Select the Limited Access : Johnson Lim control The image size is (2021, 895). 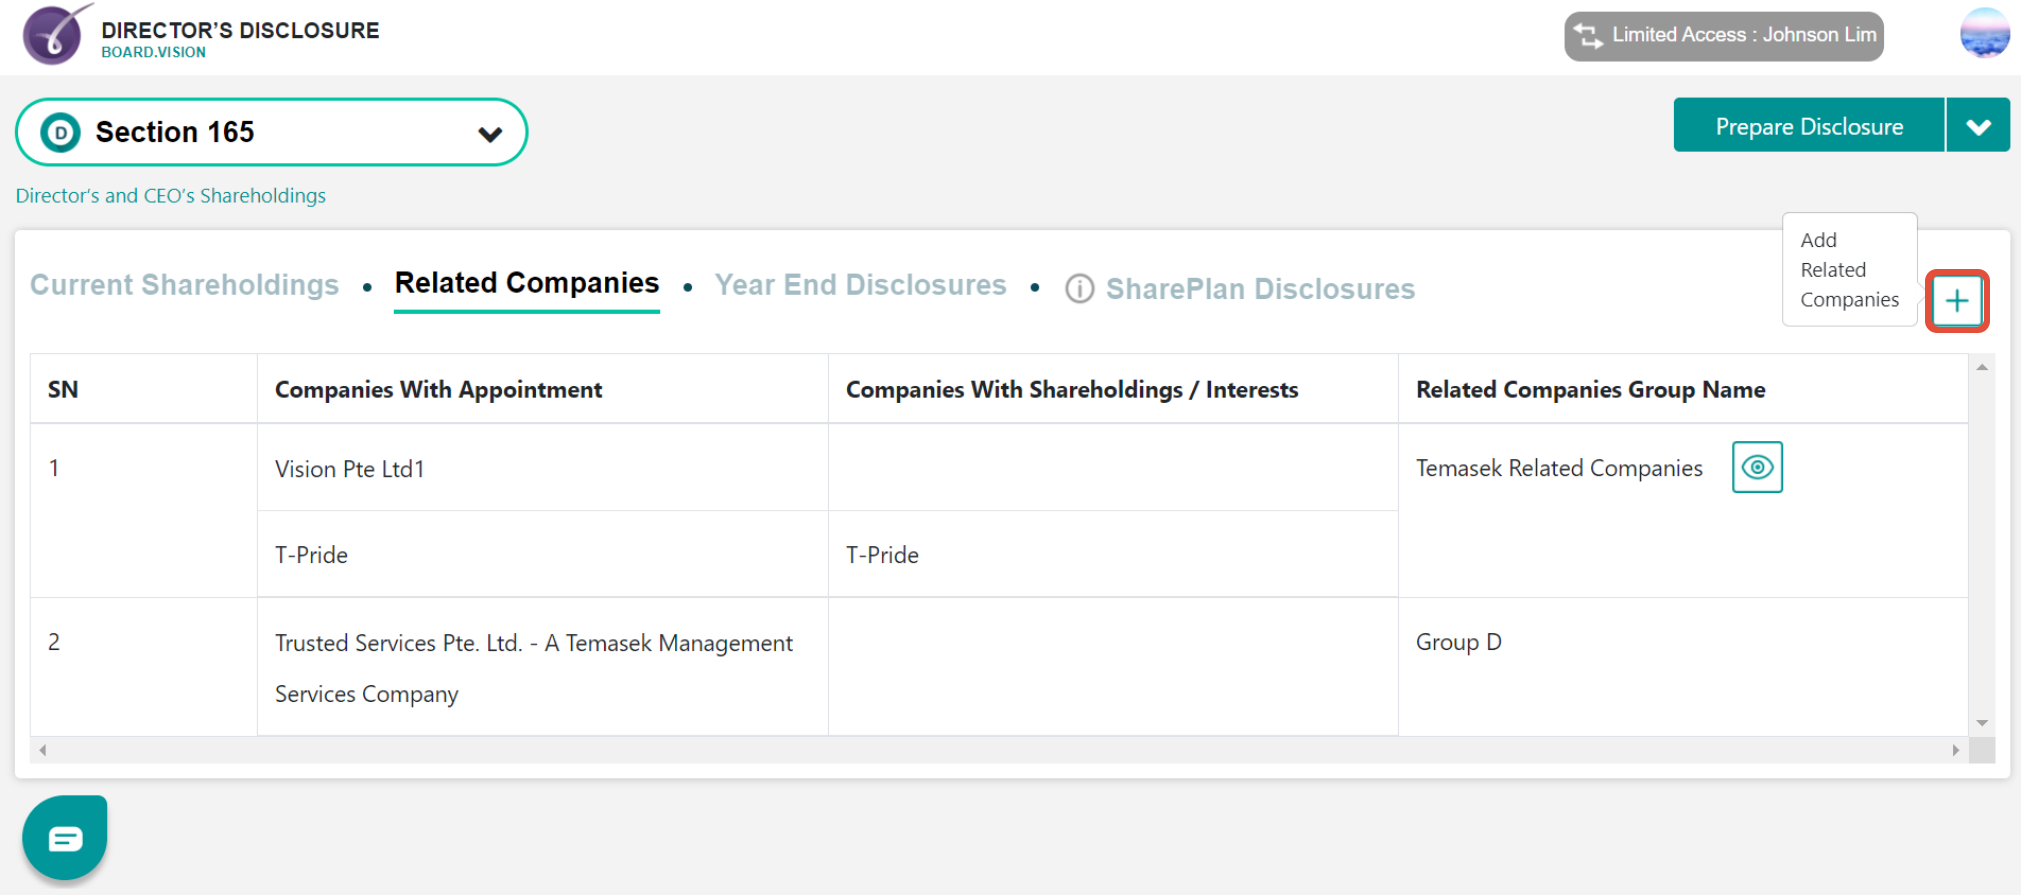coord(1723,34)
